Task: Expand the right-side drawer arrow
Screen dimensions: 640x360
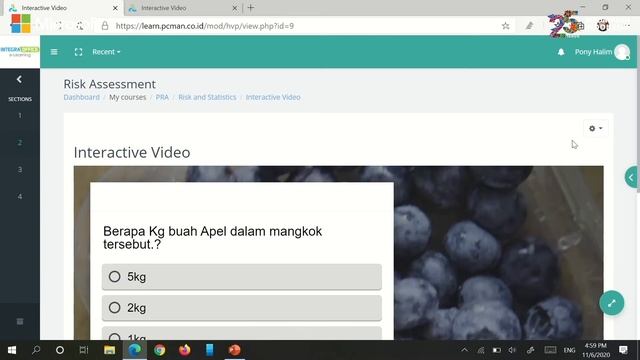Action: 632,178
